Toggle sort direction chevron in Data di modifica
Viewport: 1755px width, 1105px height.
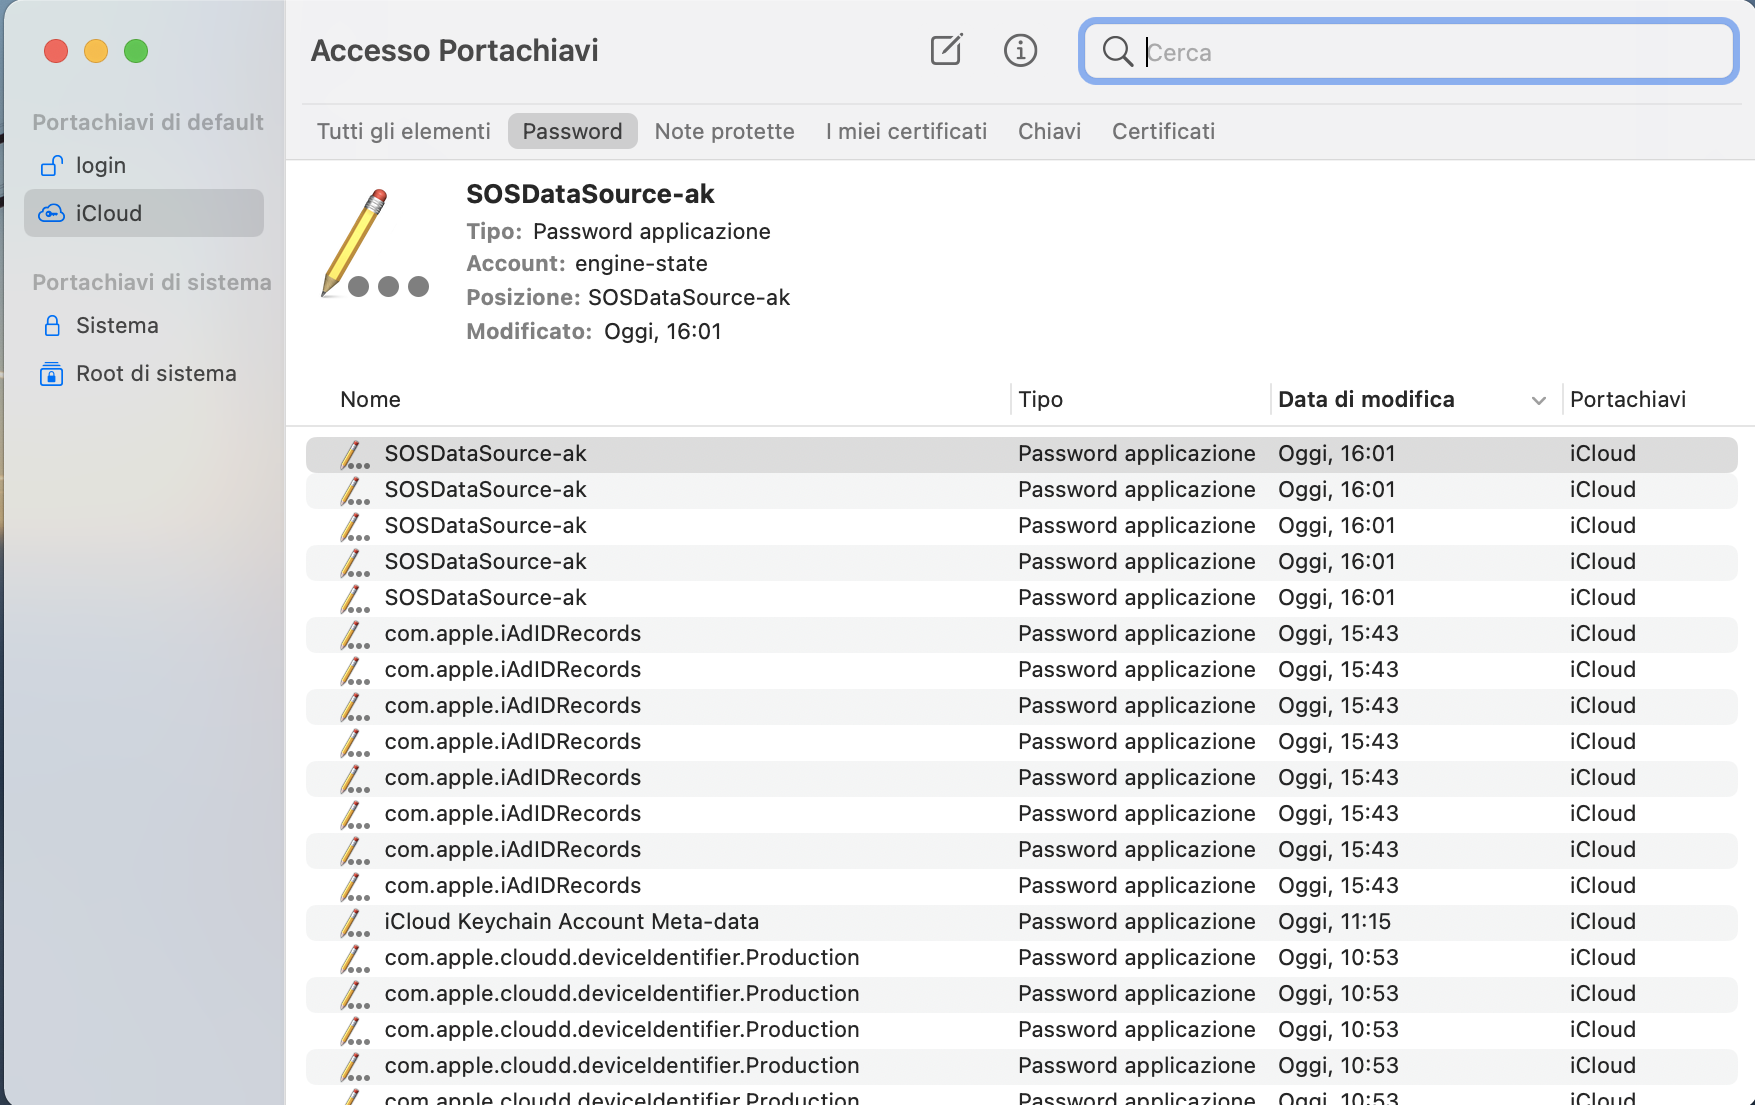coord(1538,400)
